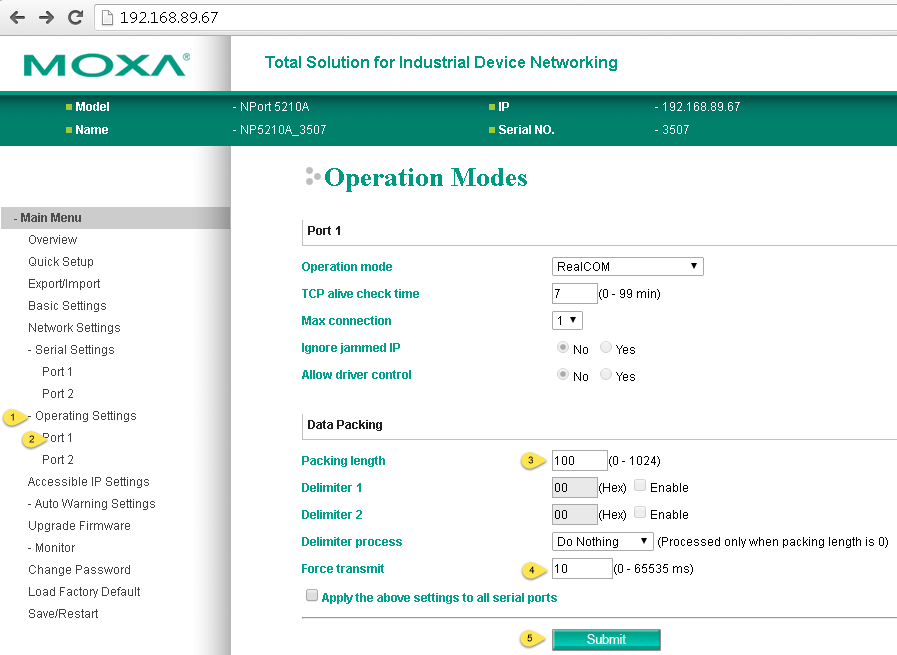Open the Save/Restart link
The height and width of the screenshot is (655, 897).
click(63, 614)
